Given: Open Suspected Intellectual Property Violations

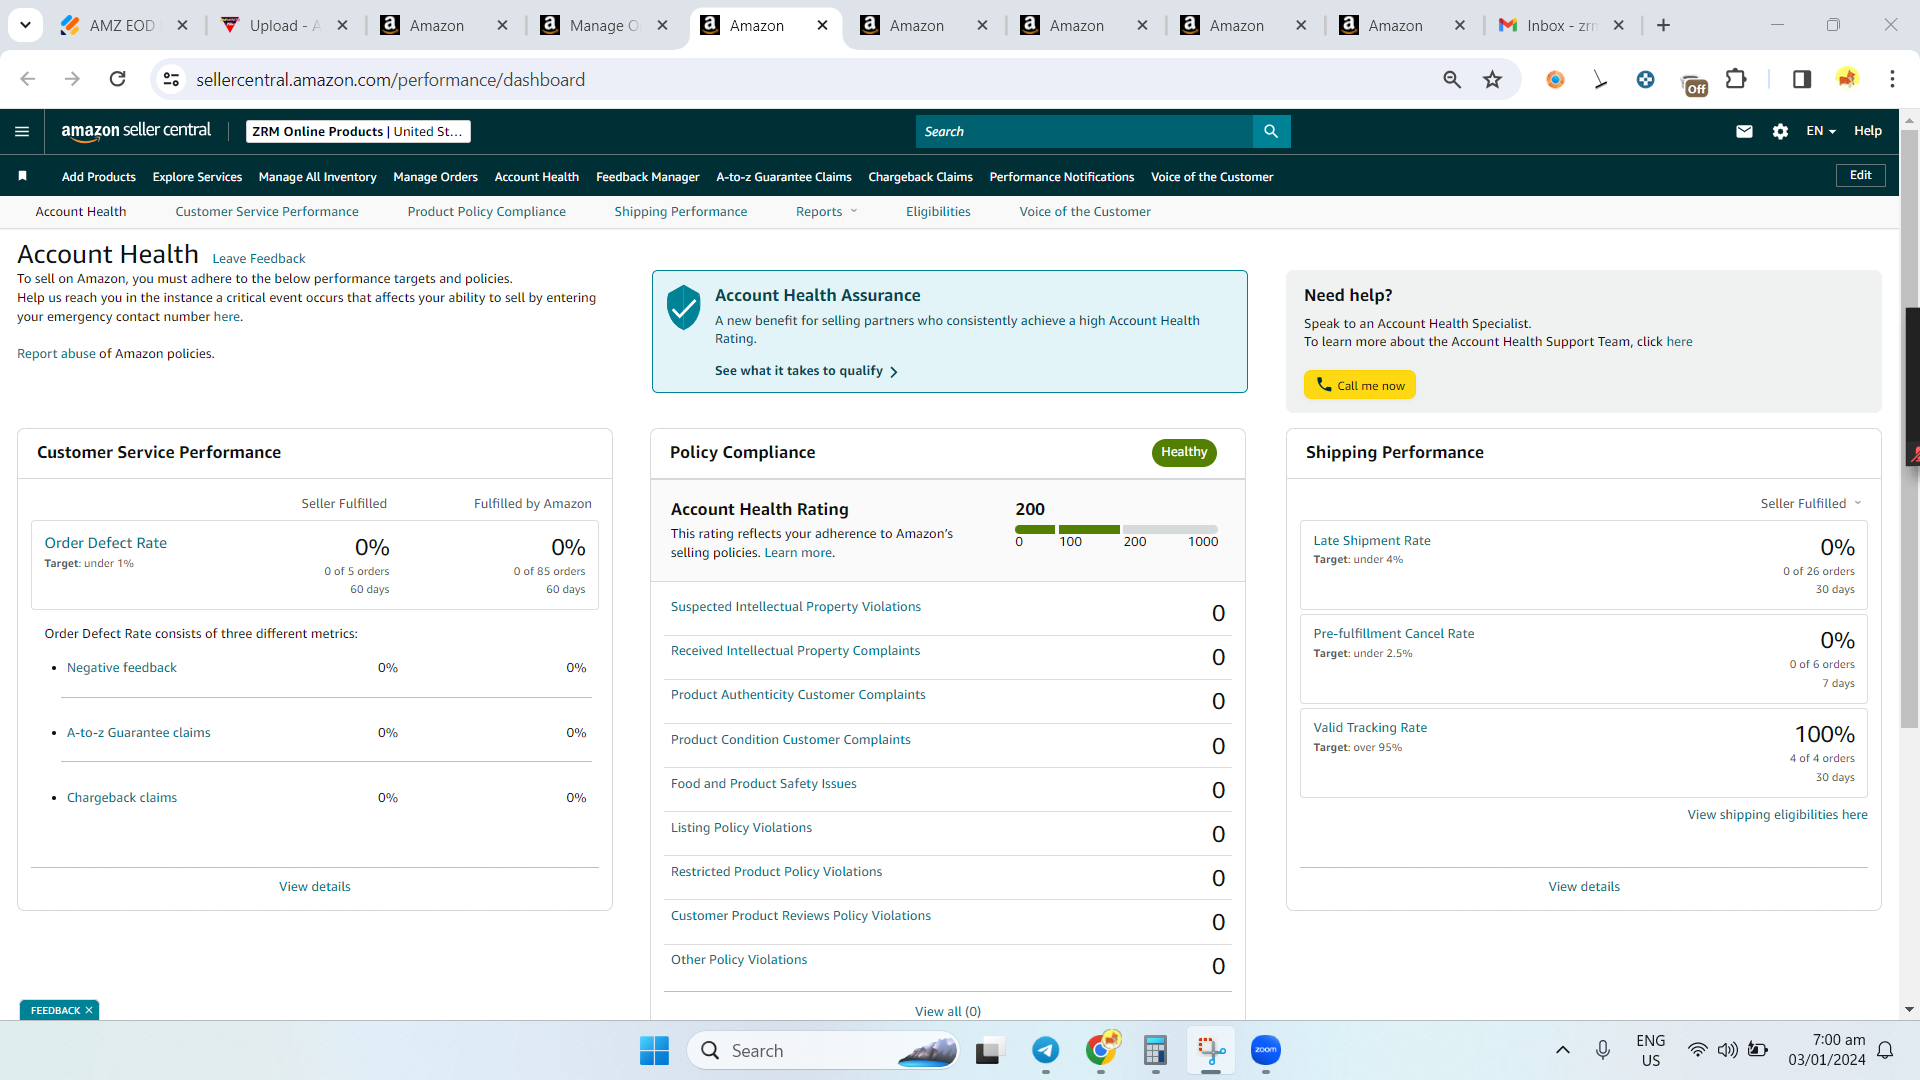Looking at the screenshot, I should 796,606.
